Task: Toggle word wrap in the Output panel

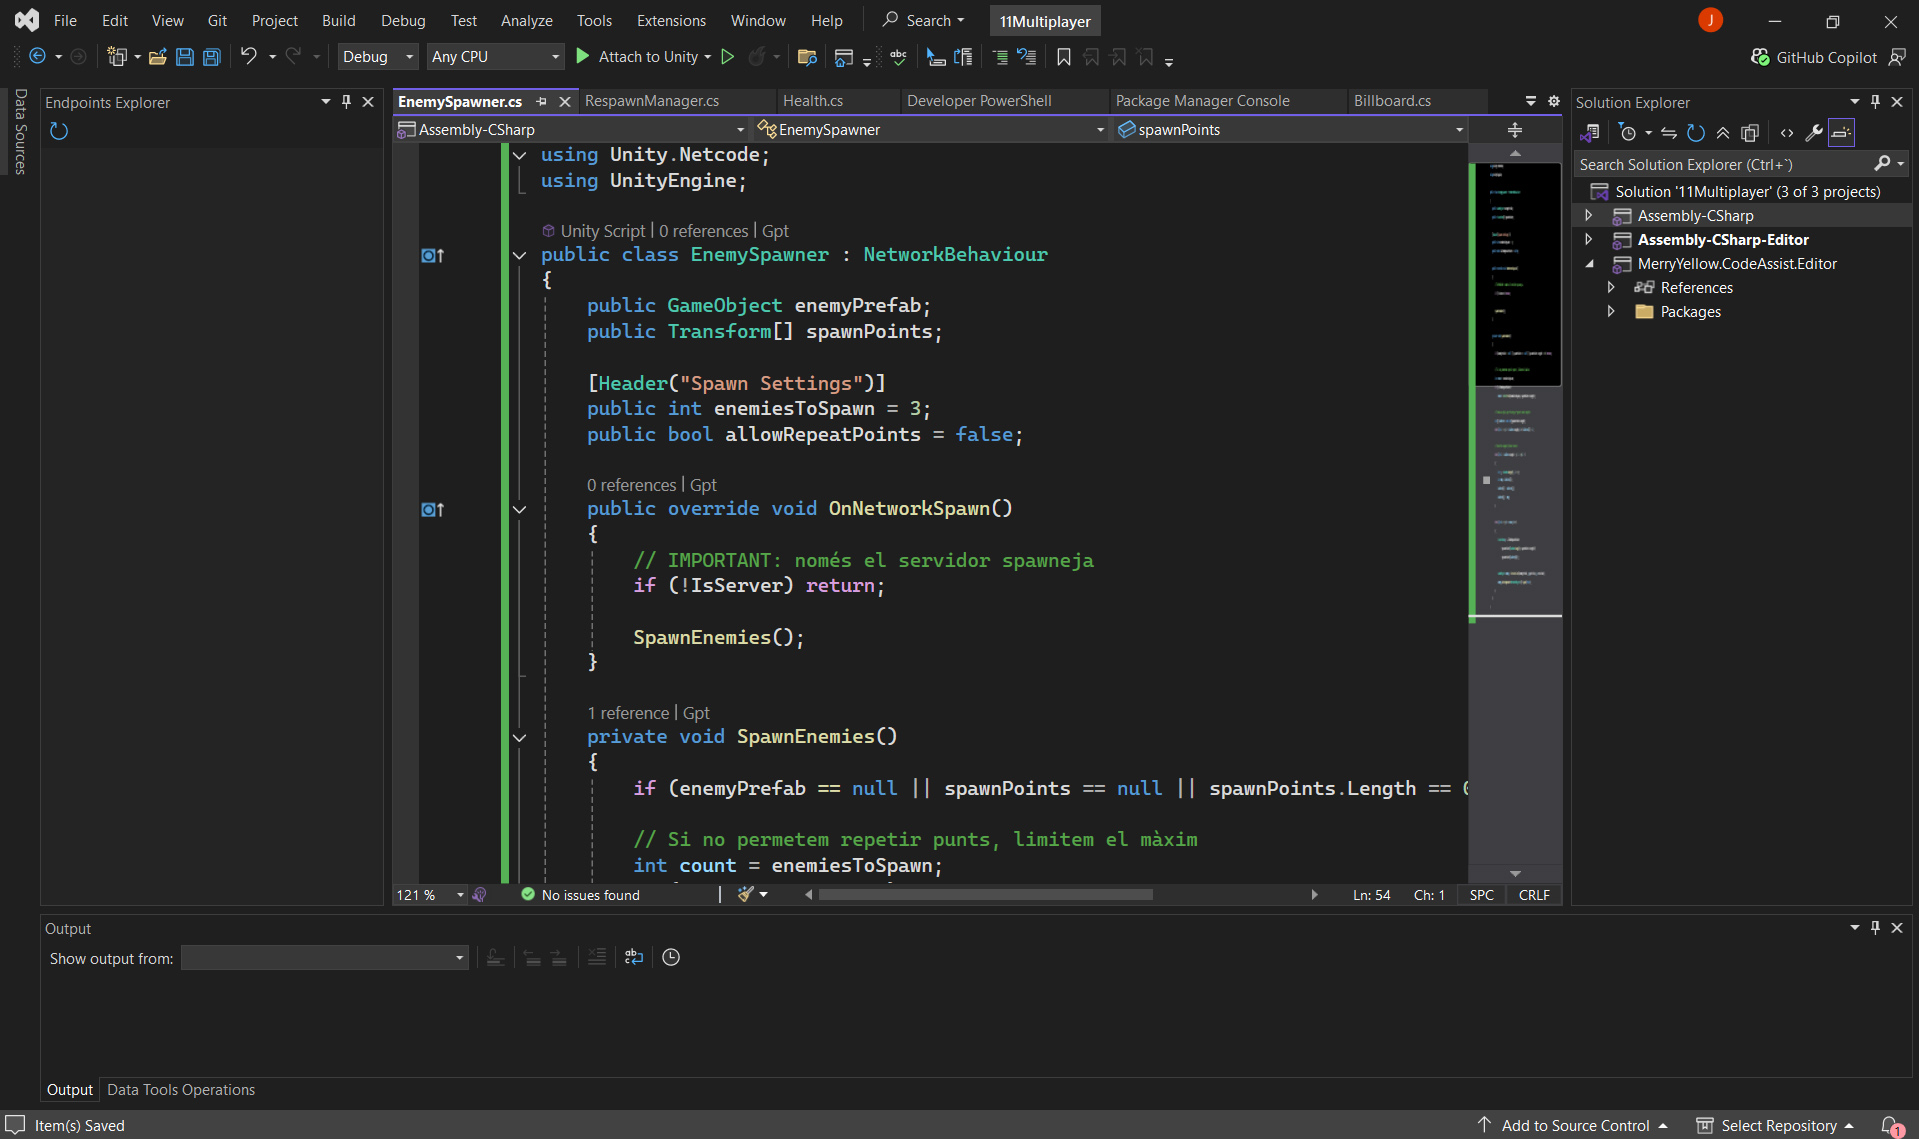Action: [634, 957]
